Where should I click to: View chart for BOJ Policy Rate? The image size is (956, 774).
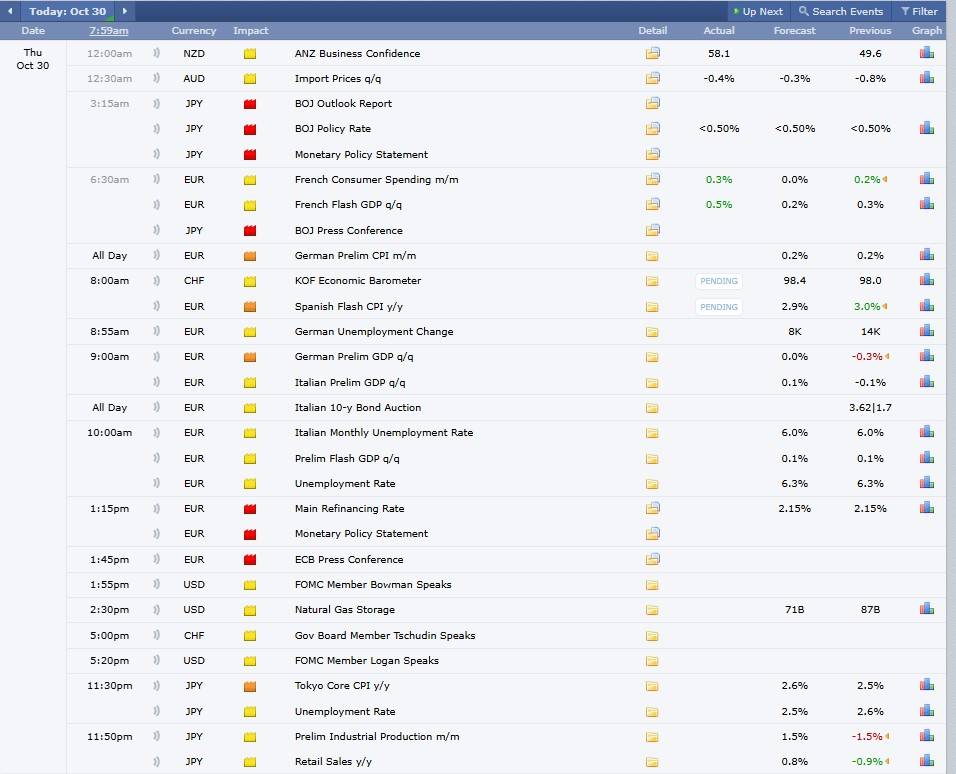click(926, 128)
